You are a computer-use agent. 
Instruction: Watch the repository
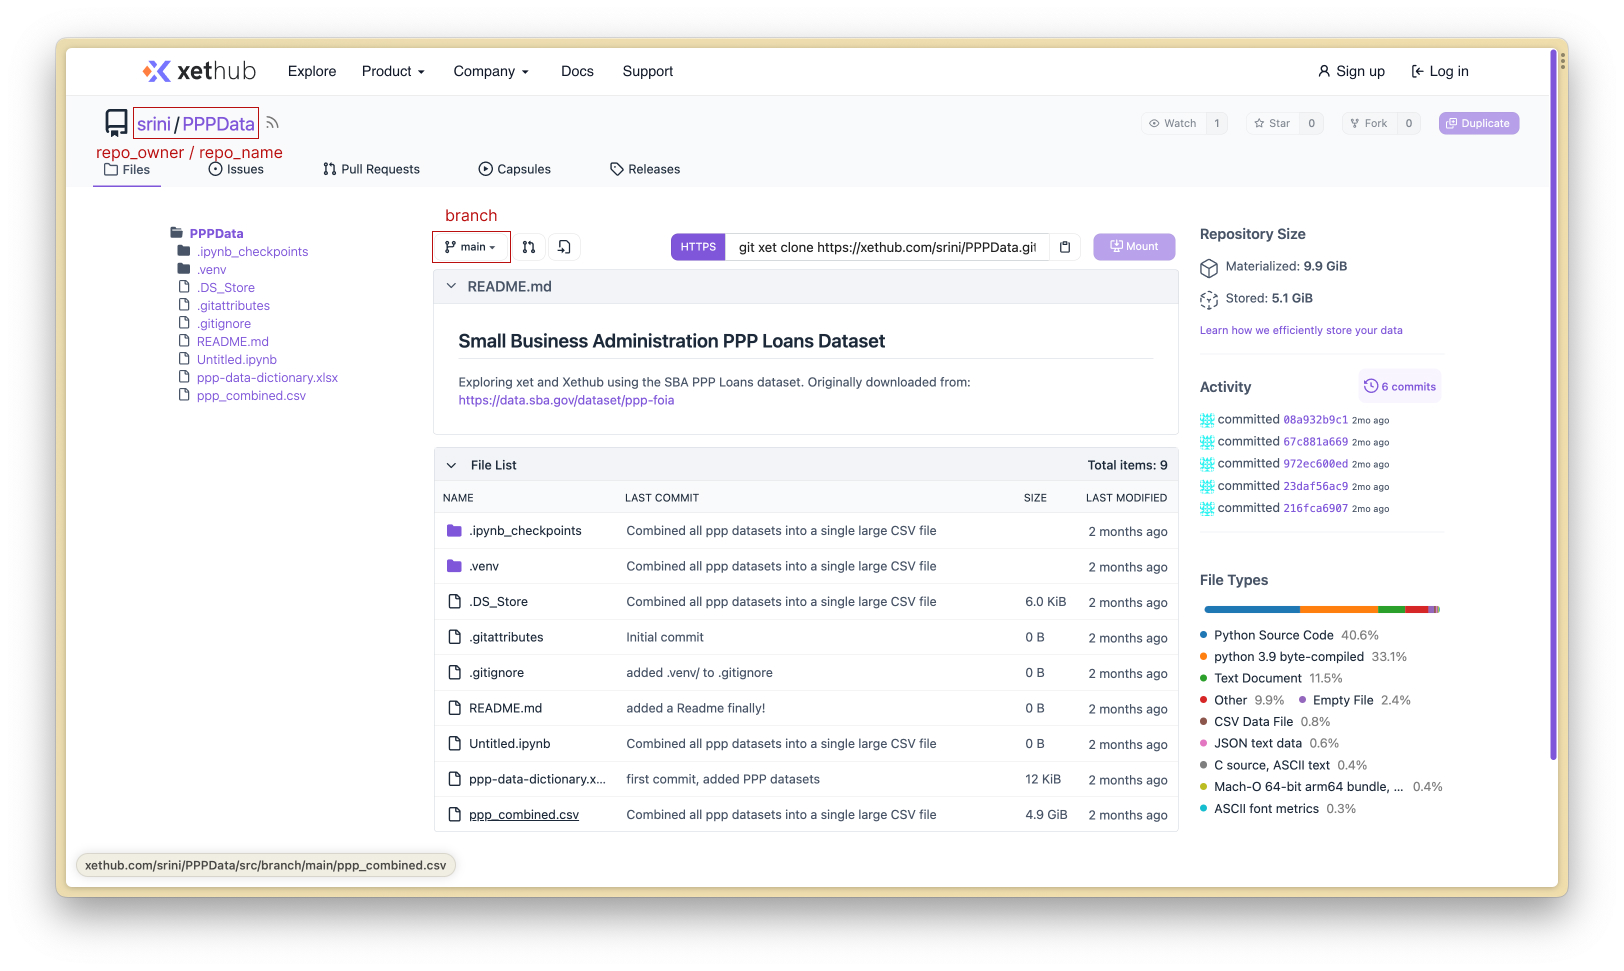click(x=1173, y=123)
